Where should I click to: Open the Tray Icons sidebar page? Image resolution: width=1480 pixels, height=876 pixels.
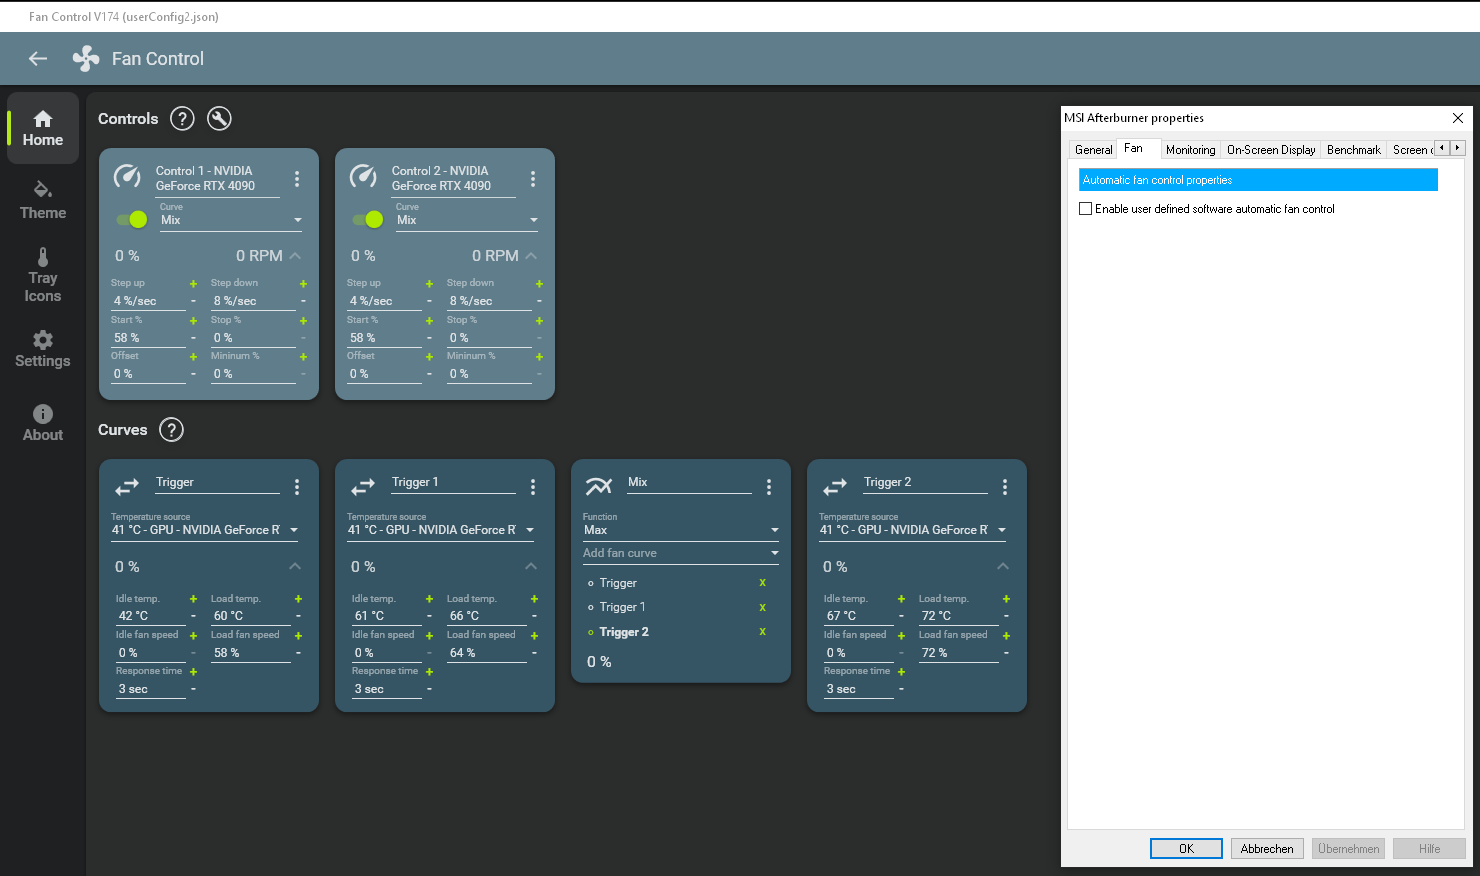click(x=43, y=275)
